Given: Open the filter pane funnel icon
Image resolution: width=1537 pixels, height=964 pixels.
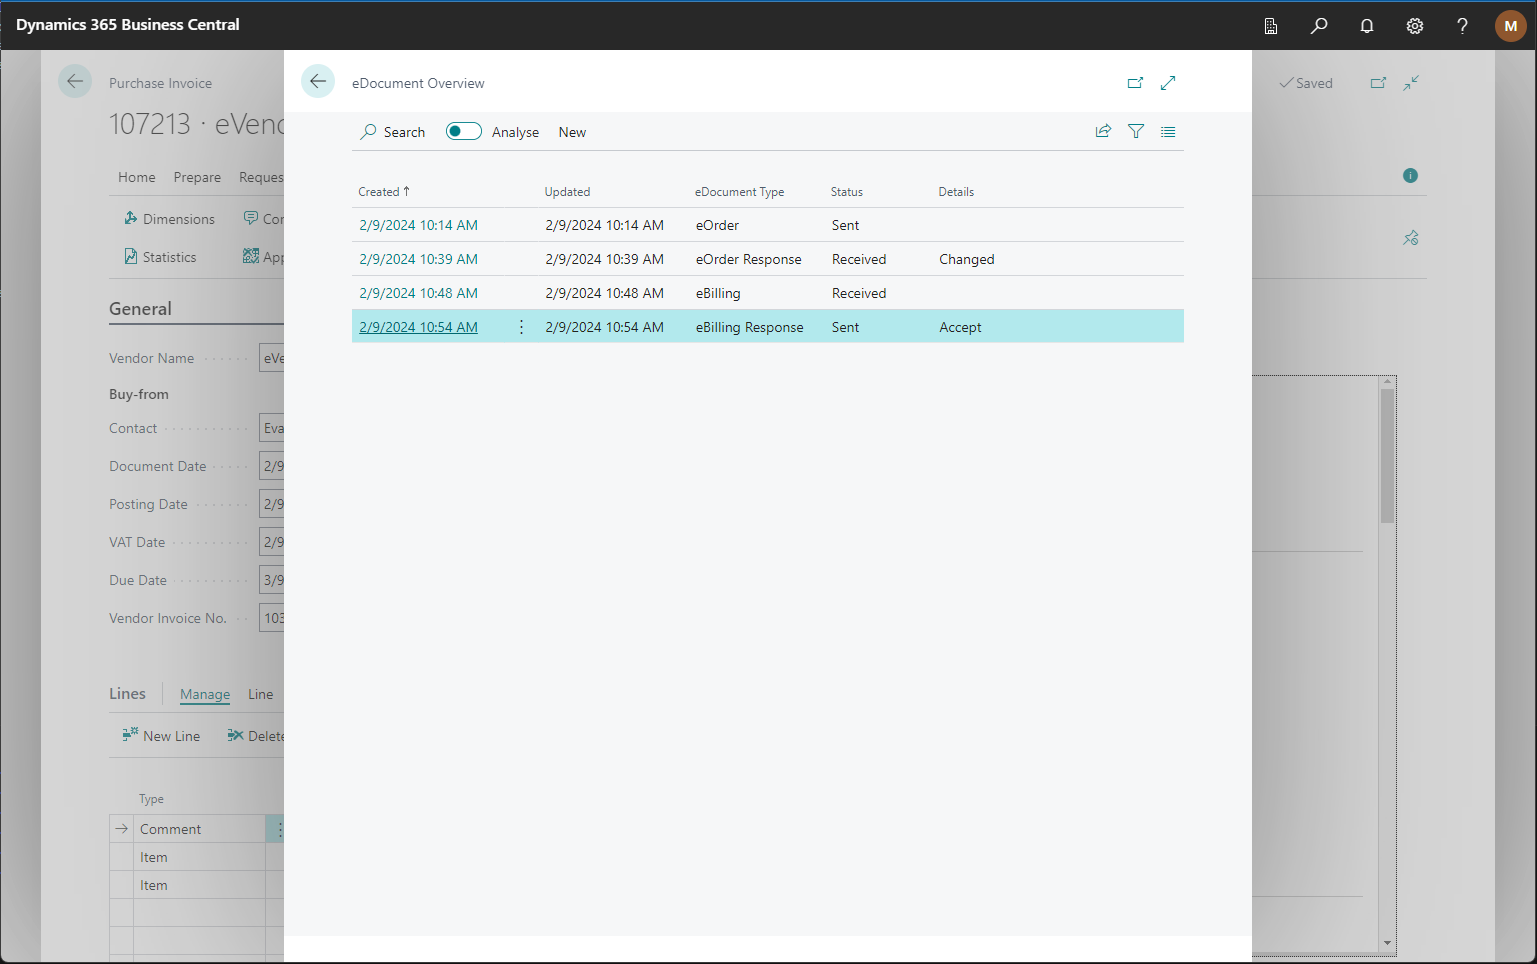Looking at the screenshot, I should (x=1136, y=131).
